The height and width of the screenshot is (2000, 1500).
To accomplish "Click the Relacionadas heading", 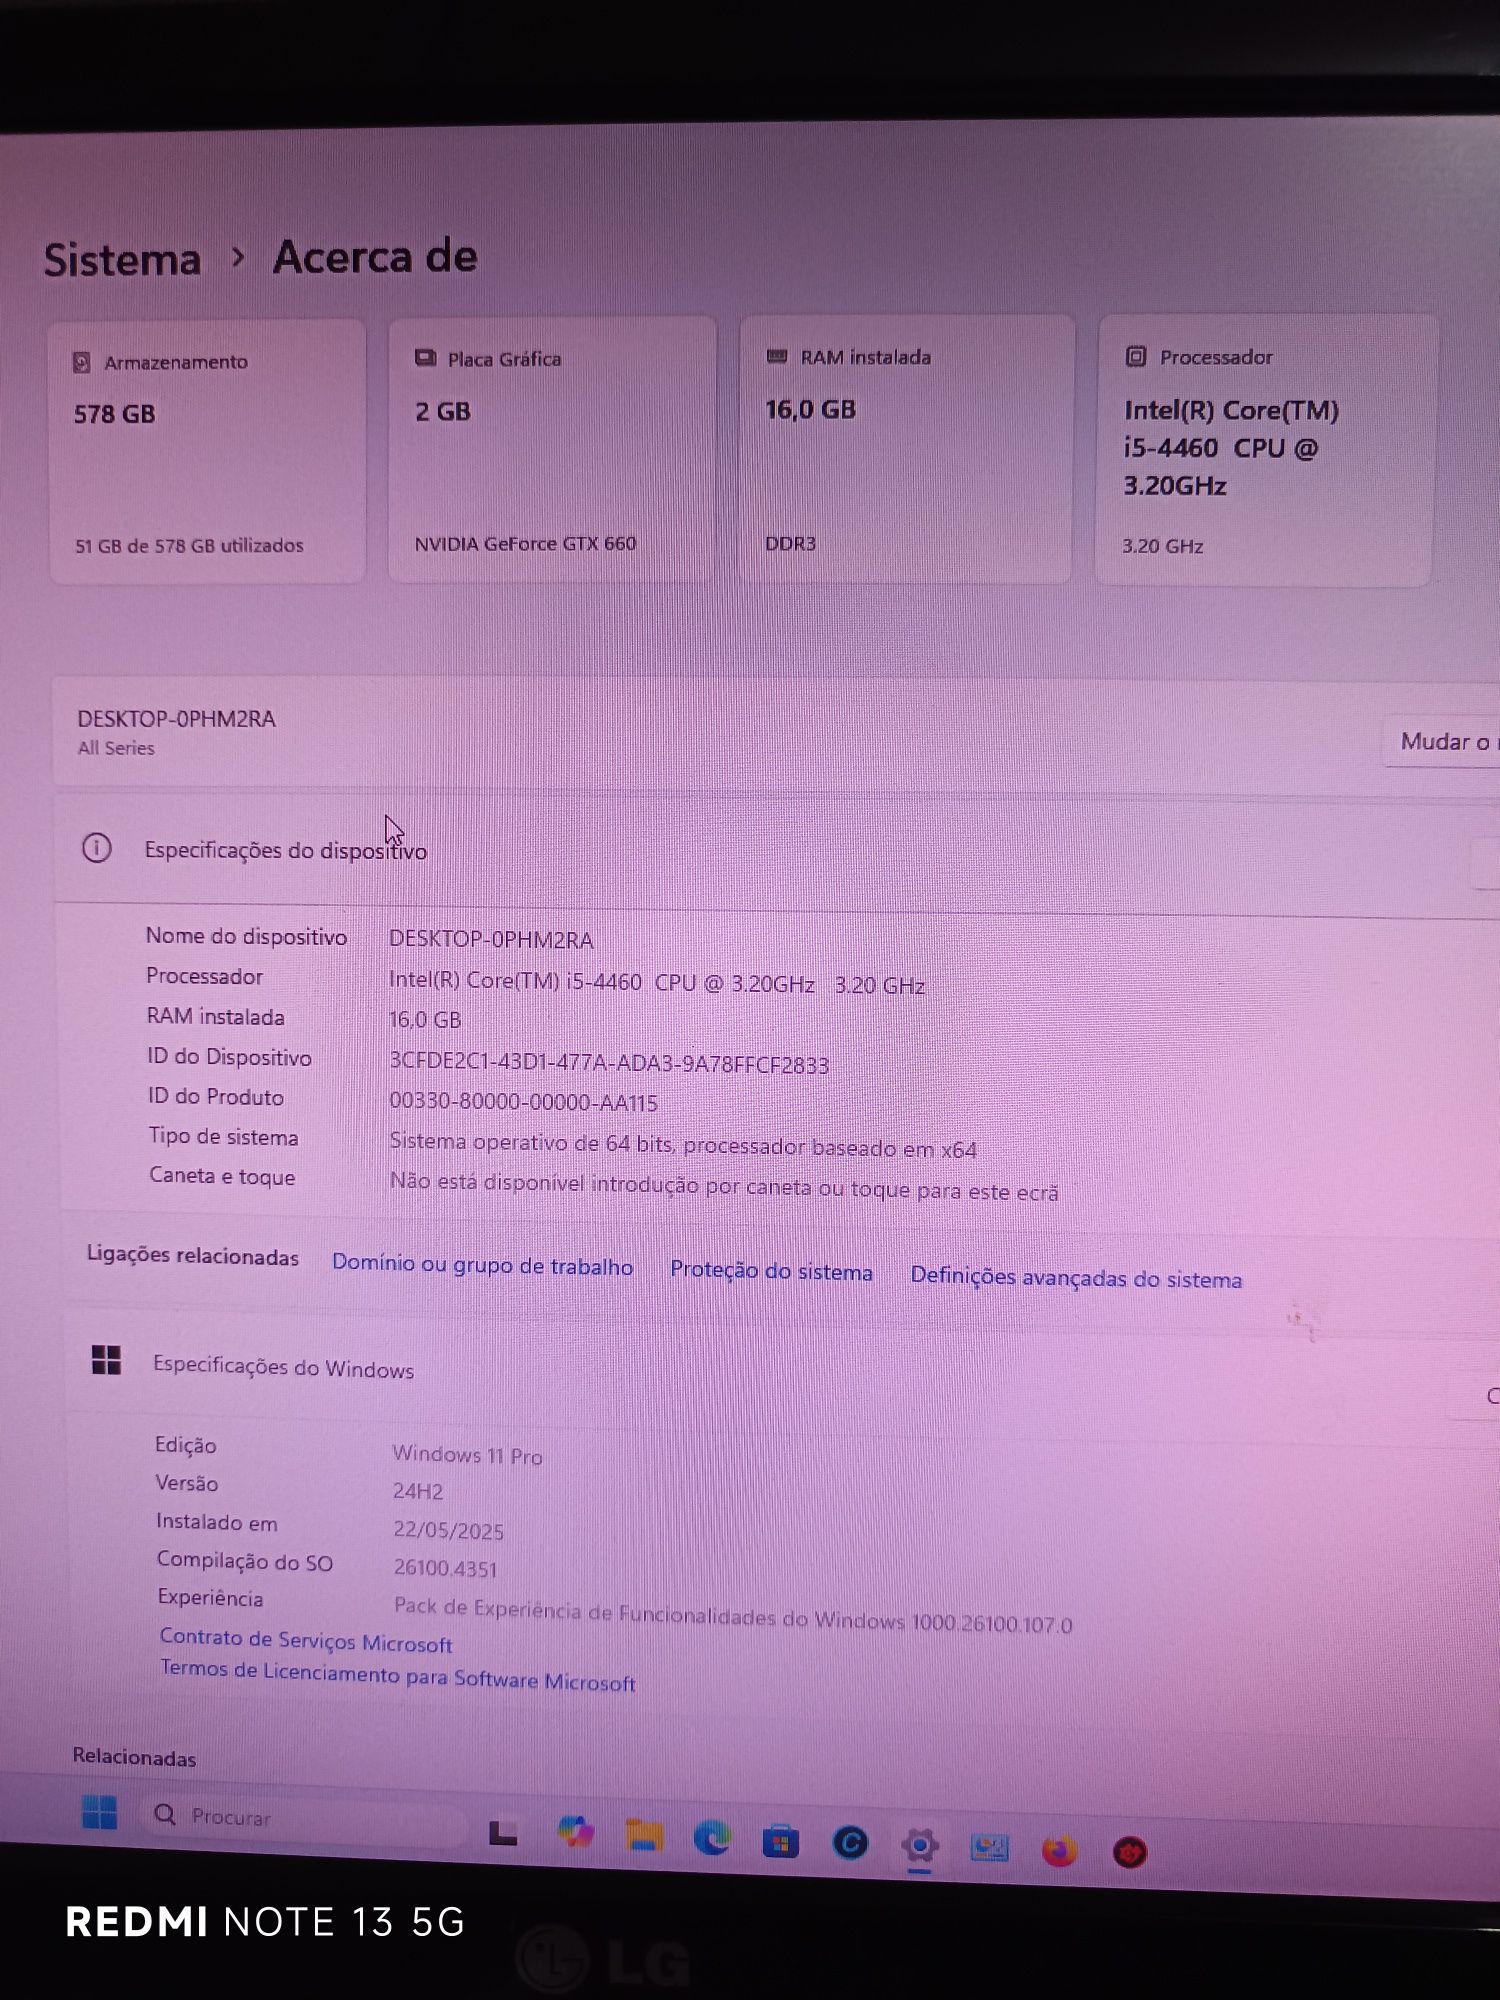I will [x=134, y=1758].
